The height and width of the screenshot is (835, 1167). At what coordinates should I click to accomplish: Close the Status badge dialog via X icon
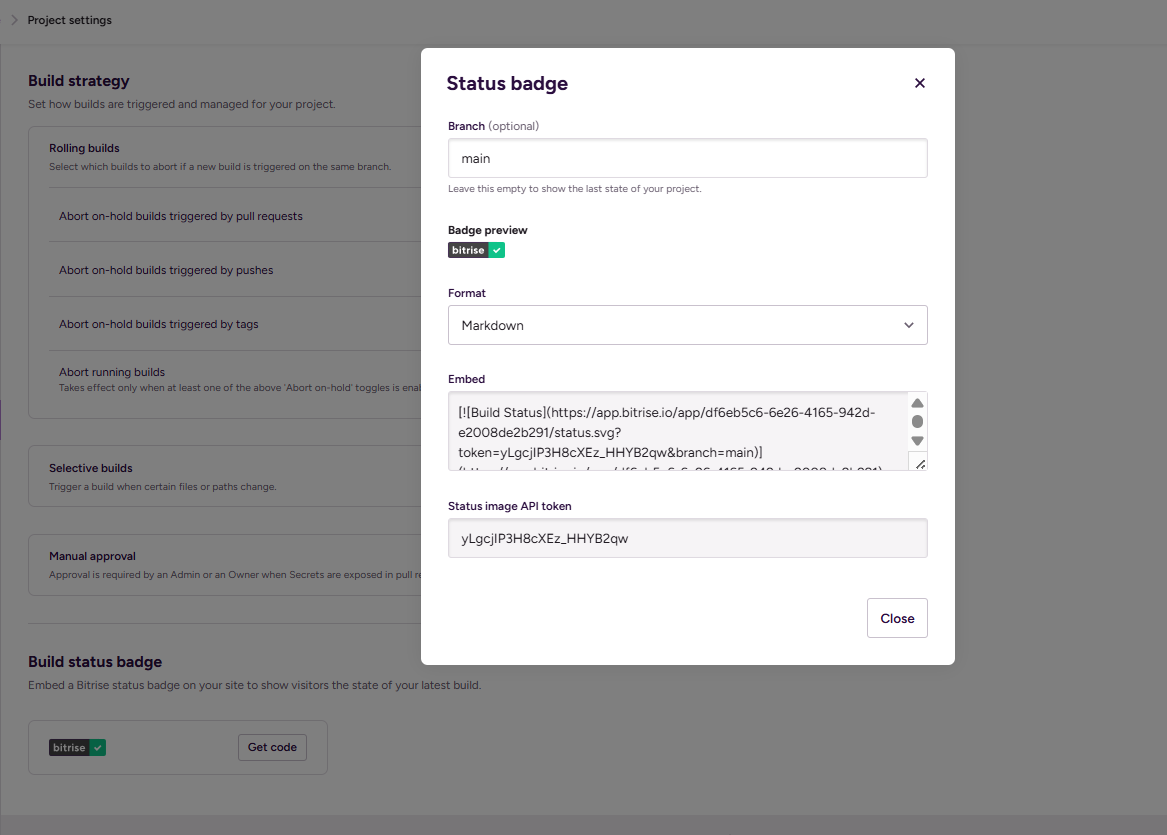tap(920, 83)
